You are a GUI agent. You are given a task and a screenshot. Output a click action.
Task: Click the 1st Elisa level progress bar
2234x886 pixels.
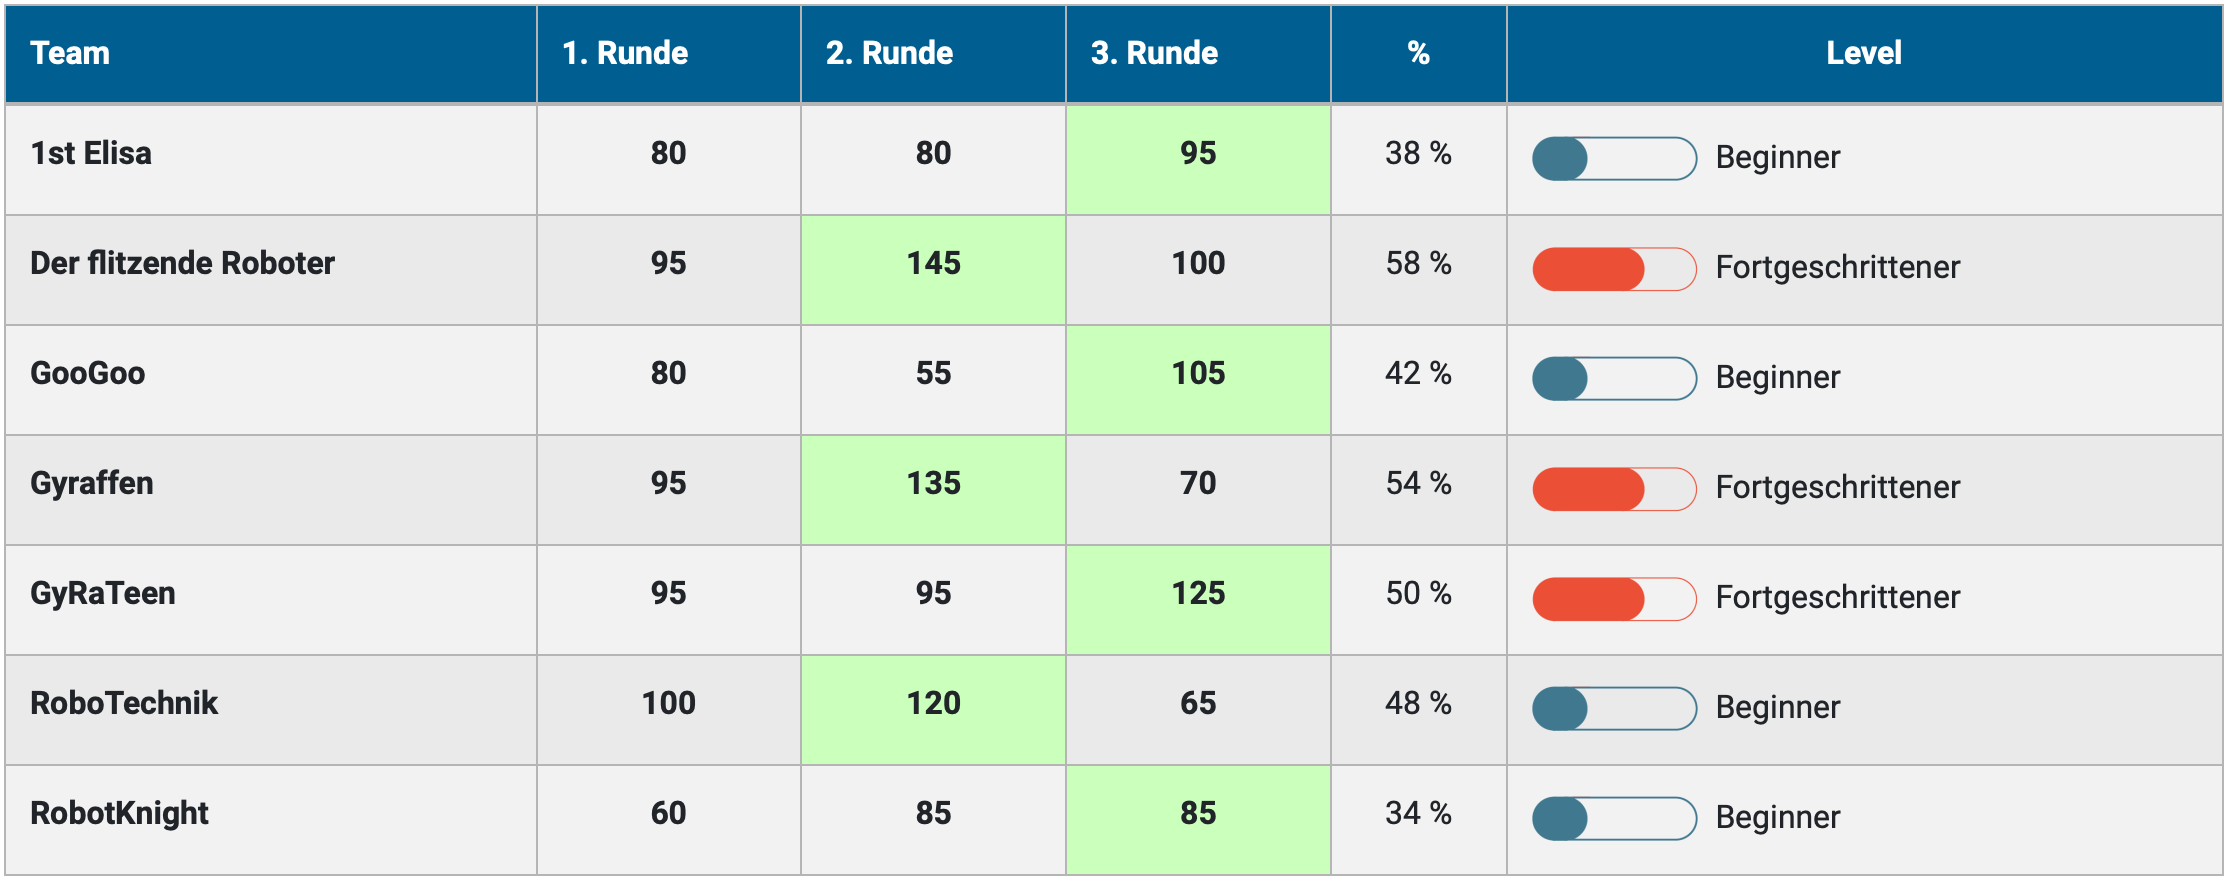1614,159
